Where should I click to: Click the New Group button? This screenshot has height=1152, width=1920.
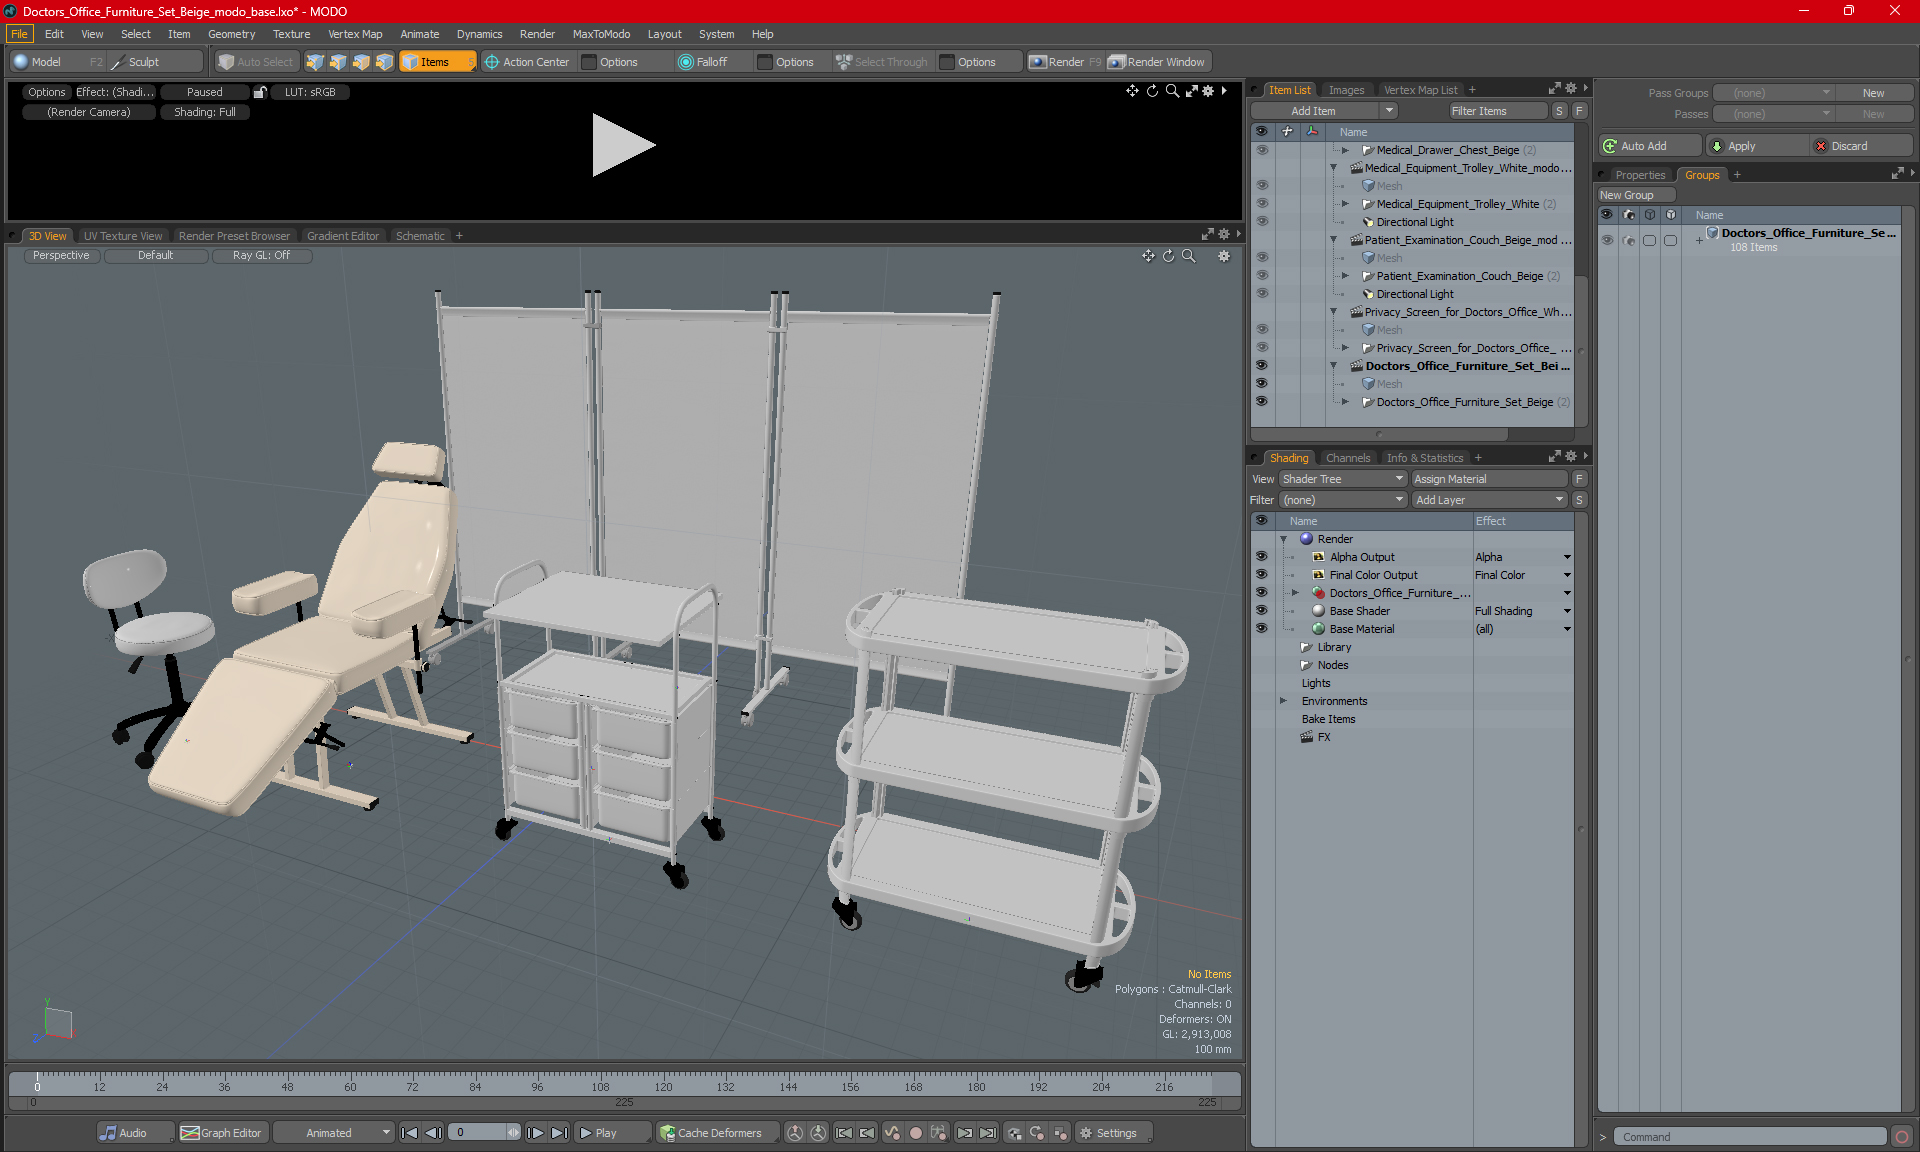point(1636,195)
